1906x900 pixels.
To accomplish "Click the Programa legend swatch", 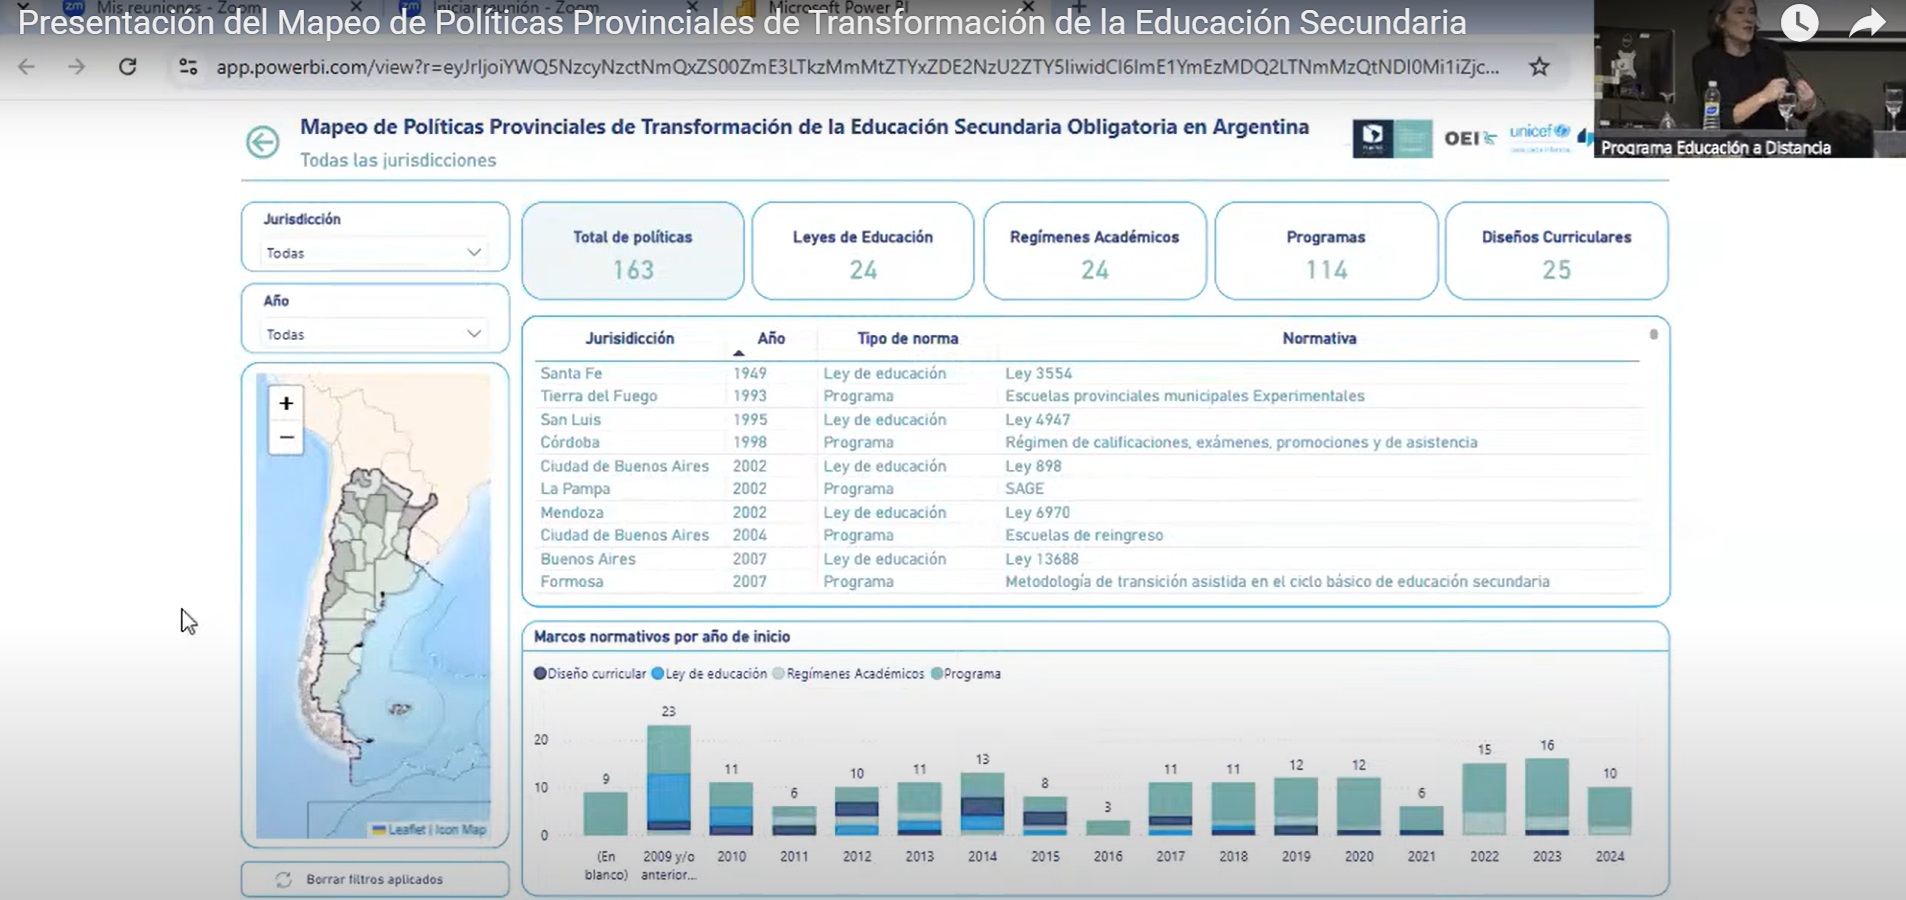I will (937, 673).
